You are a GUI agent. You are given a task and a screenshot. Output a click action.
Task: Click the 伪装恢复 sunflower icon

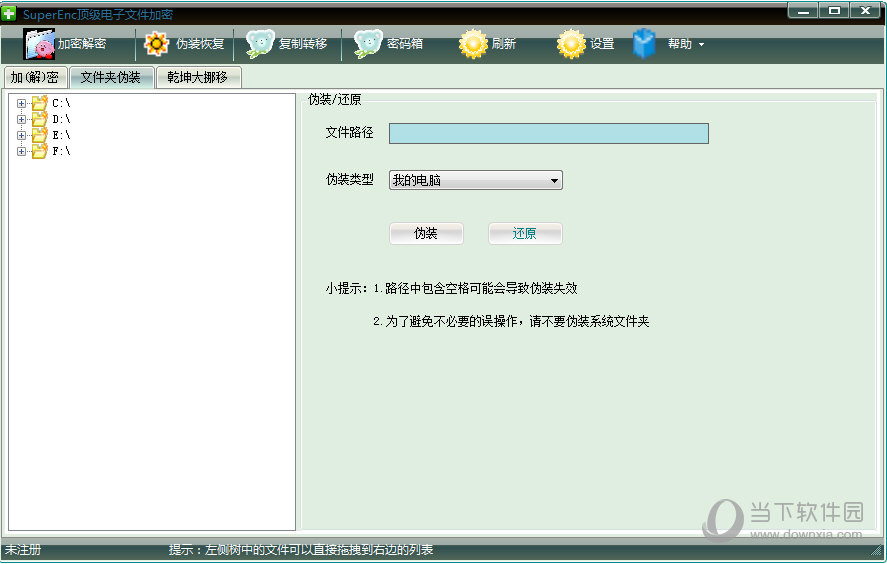(156, 44)
